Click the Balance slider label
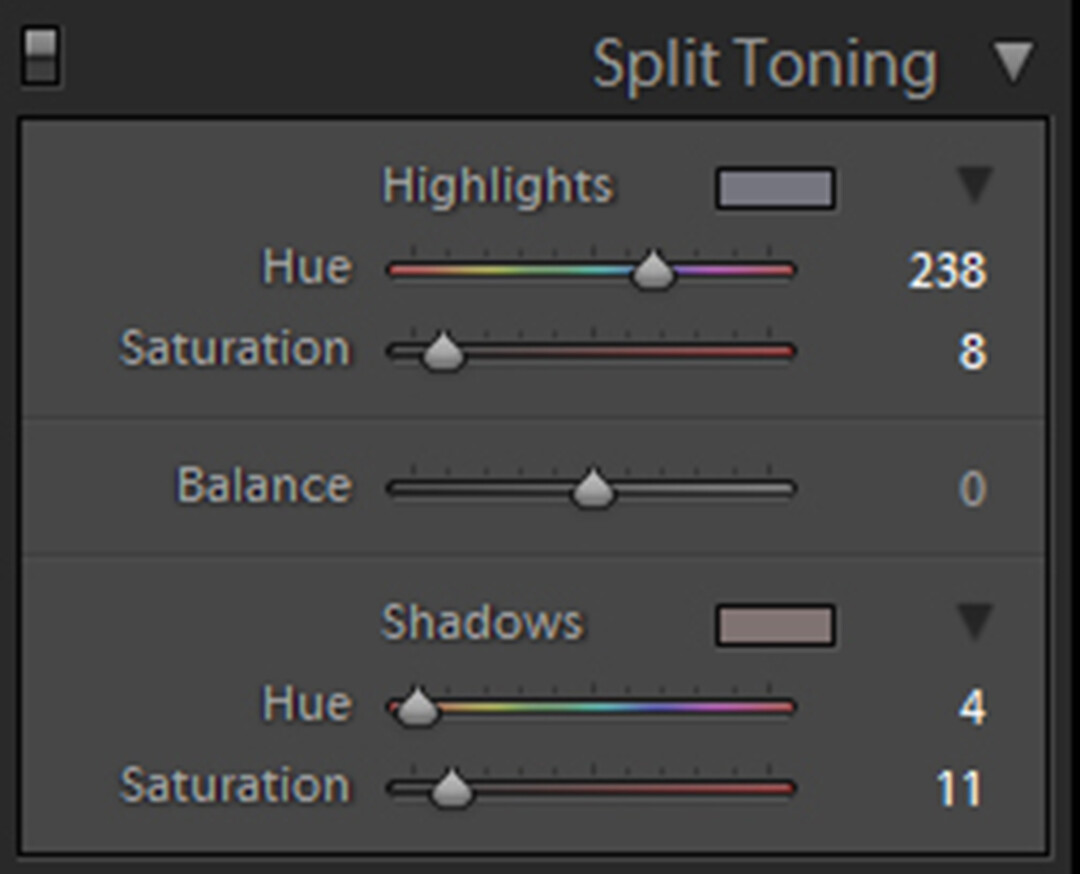The image size is (1080, 874). [264, 486]
